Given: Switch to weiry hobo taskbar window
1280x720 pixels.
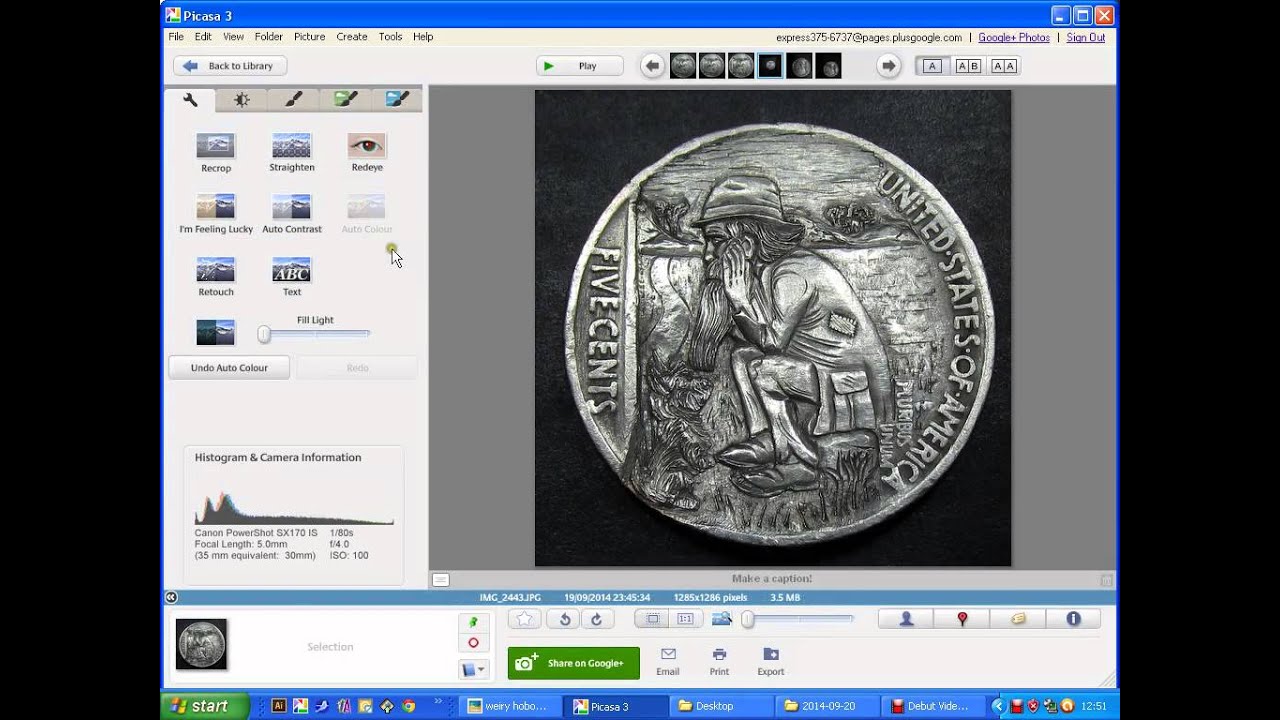Looking at the screenshot, I should click(509, 706).
